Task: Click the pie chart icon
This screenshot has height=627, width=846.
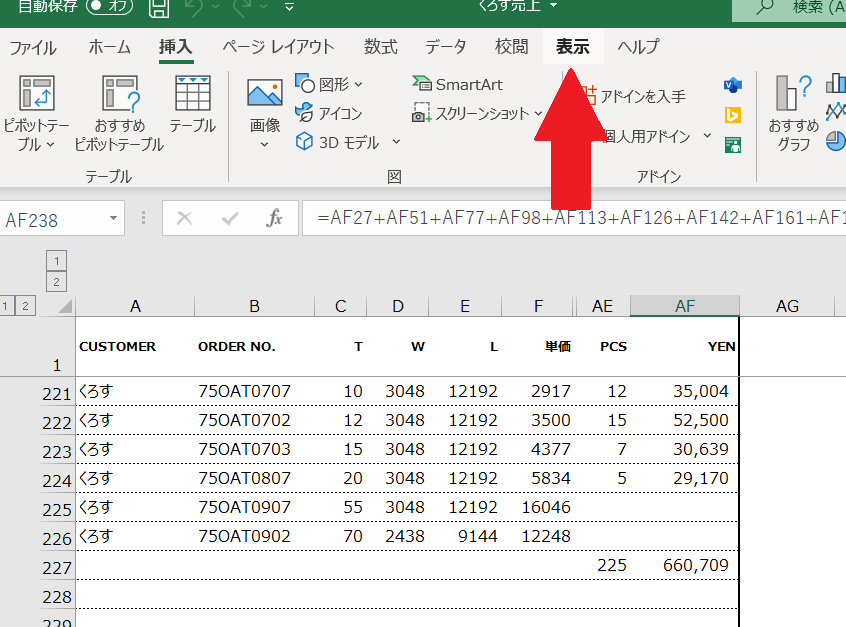Action: coord(836,141)
